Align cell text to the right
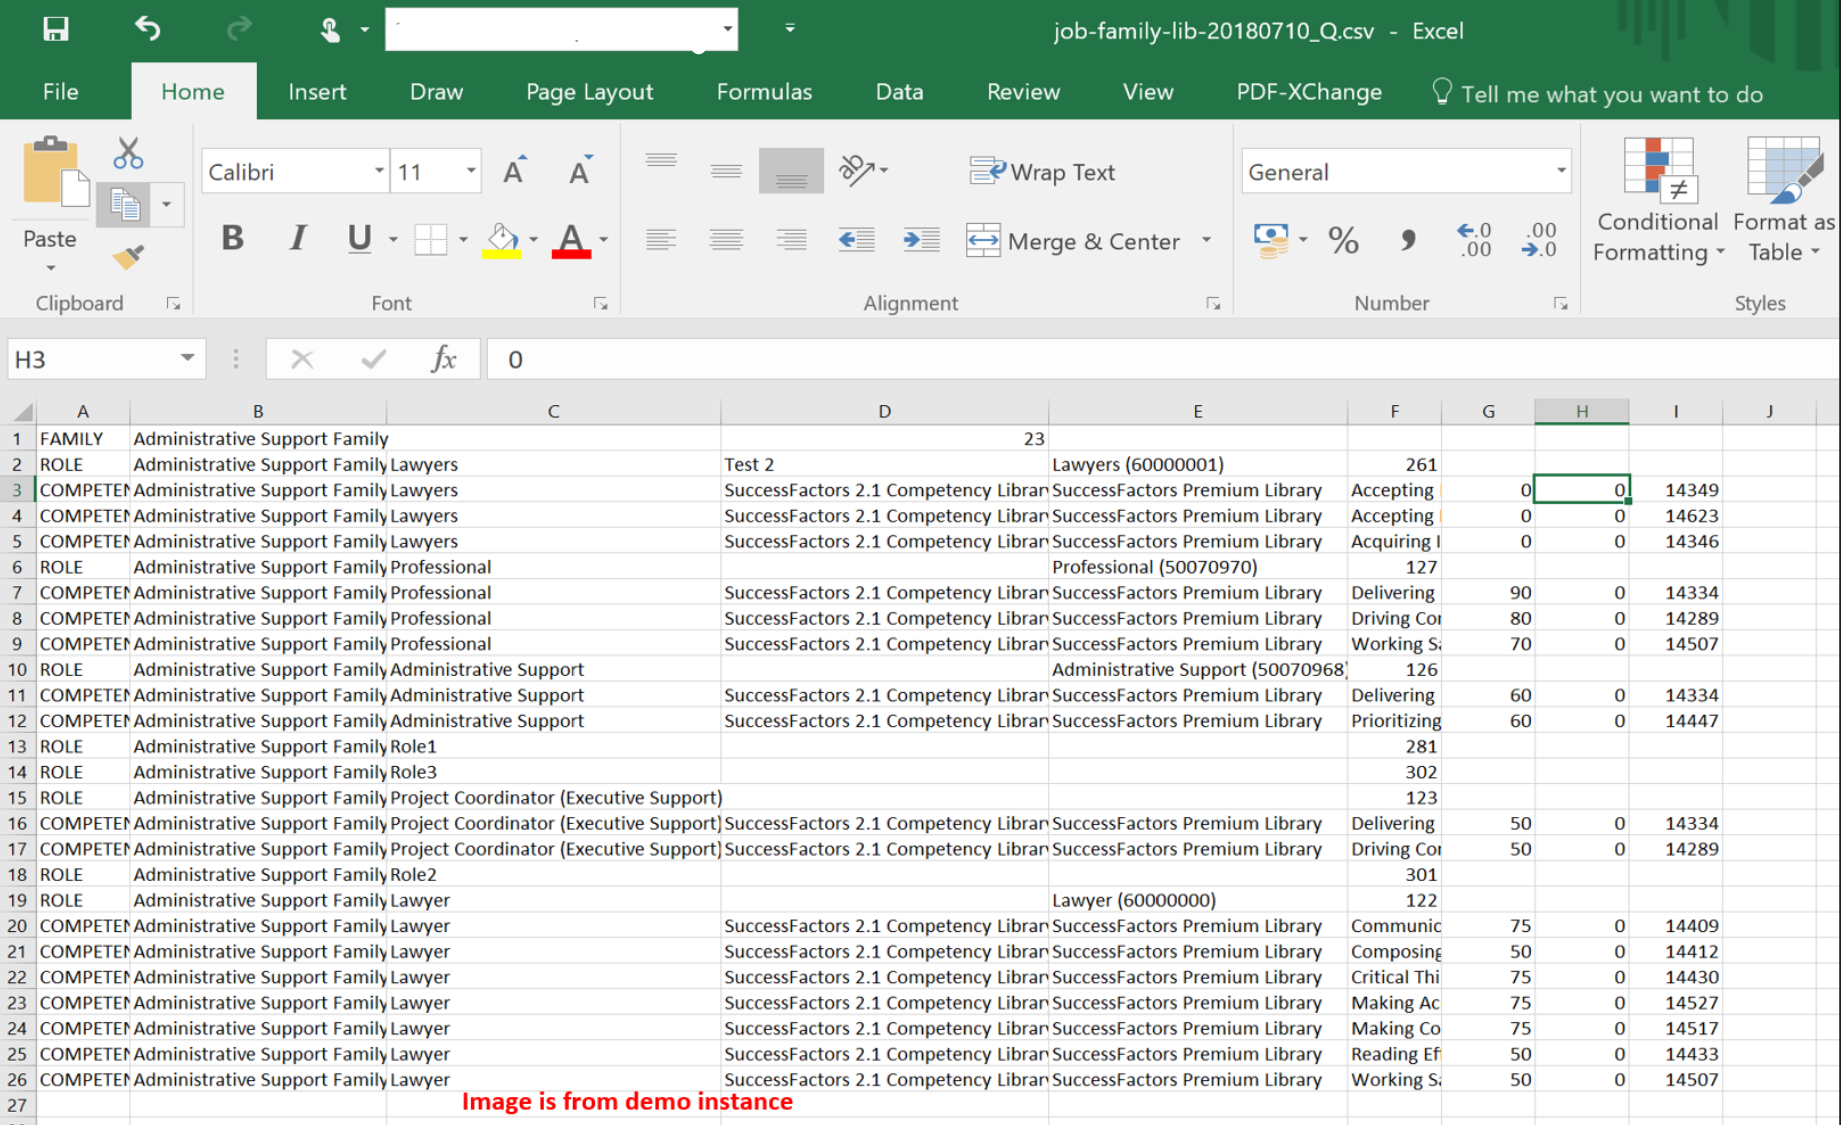Image resolution: width=1841 pixels, height=1125 pixels. [x=791, y=239]
